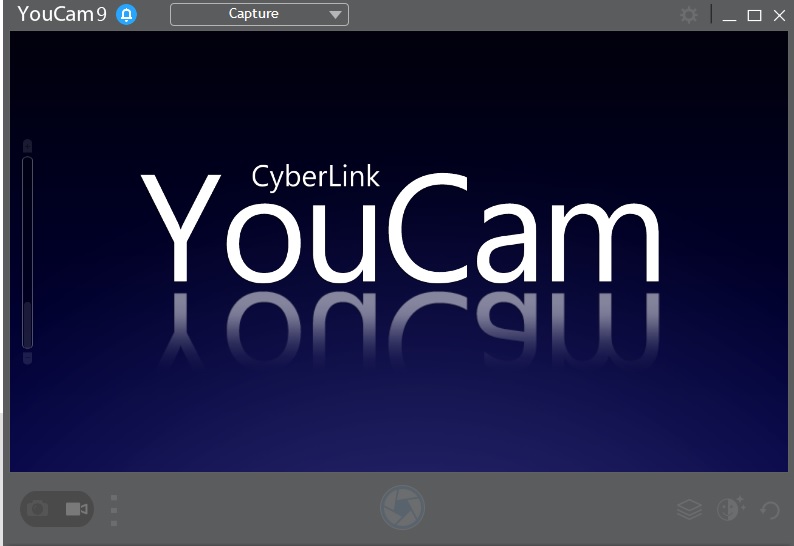Open the settings gear icon
The image size is (794, 546).
pyautogui.click(x=689, y=15)
